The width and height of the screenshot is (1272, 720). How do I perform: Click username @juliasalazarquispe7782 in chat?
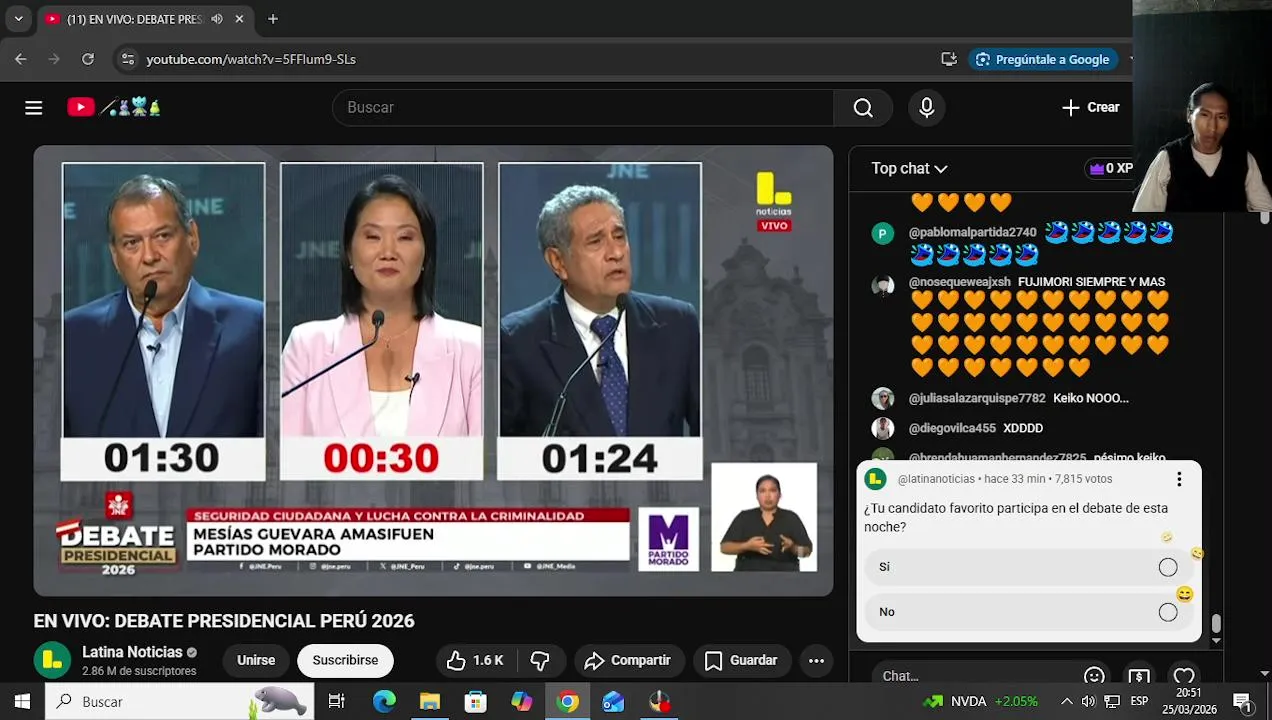coord(977,398)
